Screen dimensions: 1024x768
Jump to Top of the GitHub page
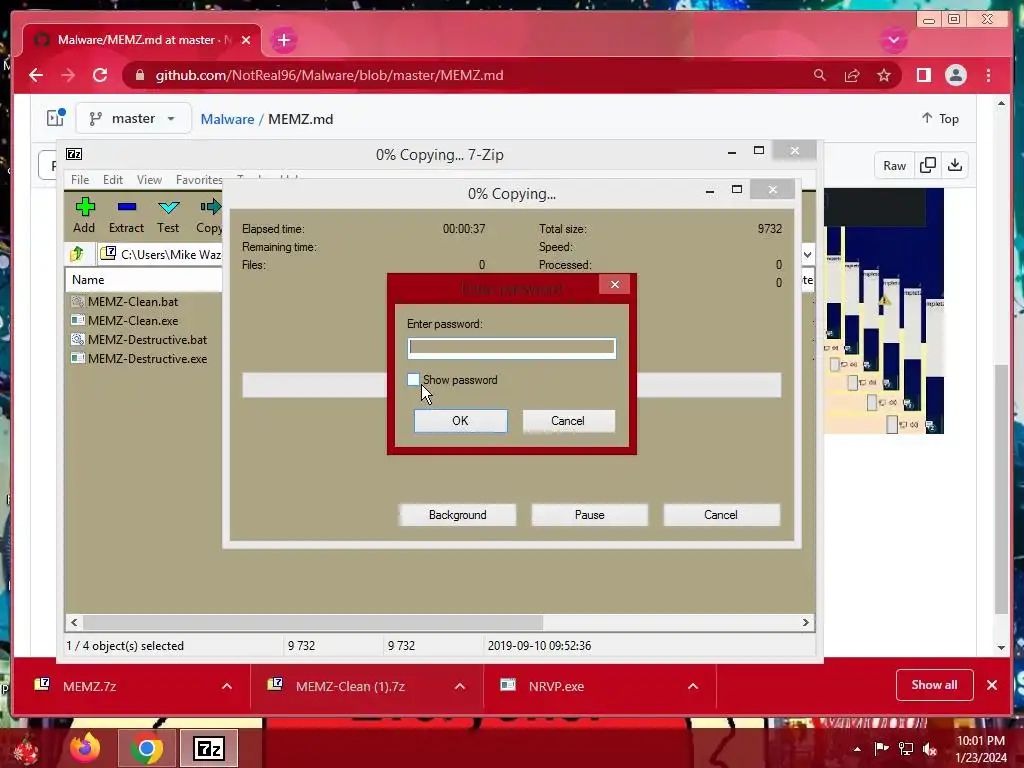940,118
